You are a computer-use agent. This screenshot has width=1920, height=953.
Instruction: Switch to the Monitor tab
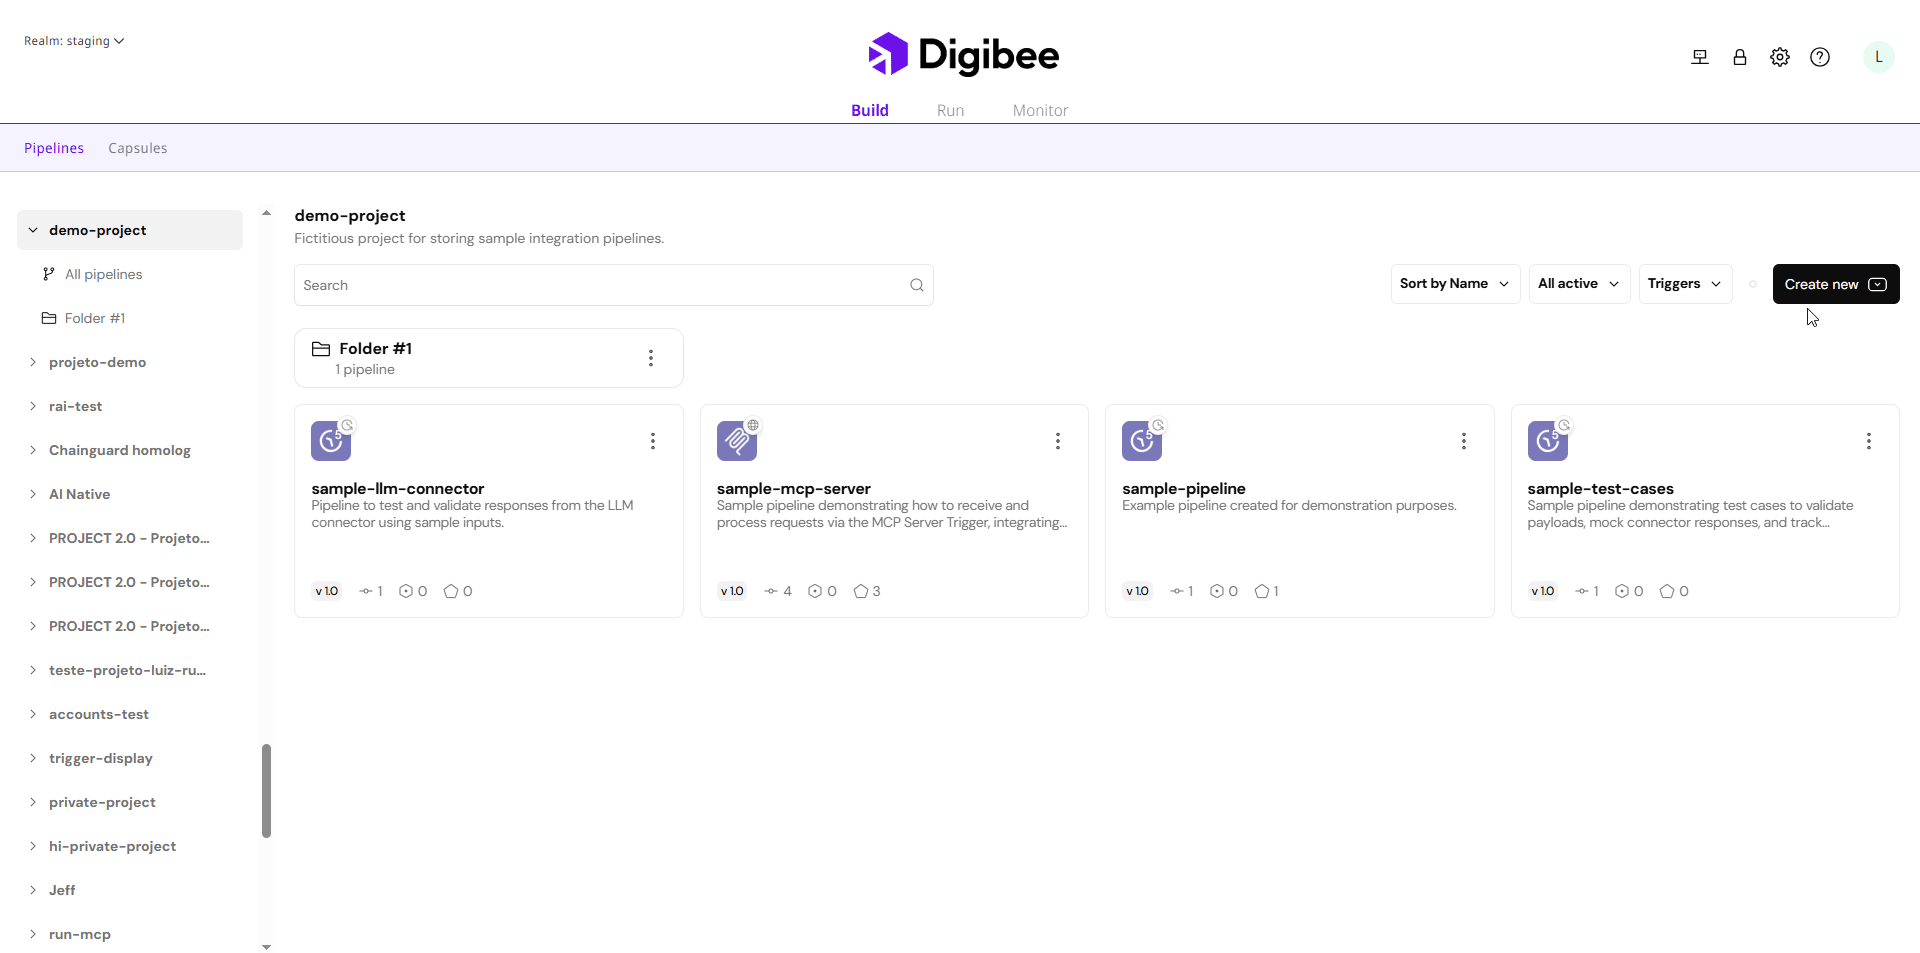pos(1040,110)
